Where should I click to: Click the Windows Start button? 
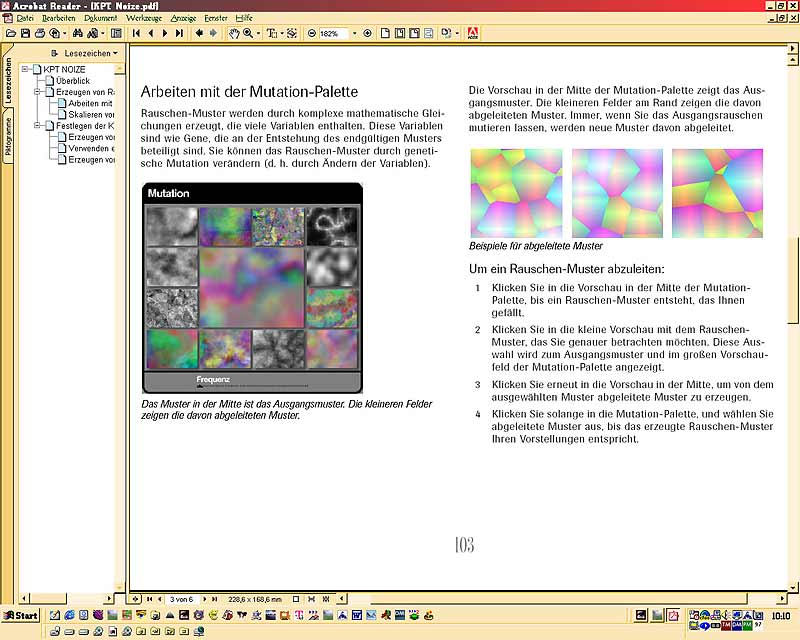pyautogui.click(x=21, y=615)
